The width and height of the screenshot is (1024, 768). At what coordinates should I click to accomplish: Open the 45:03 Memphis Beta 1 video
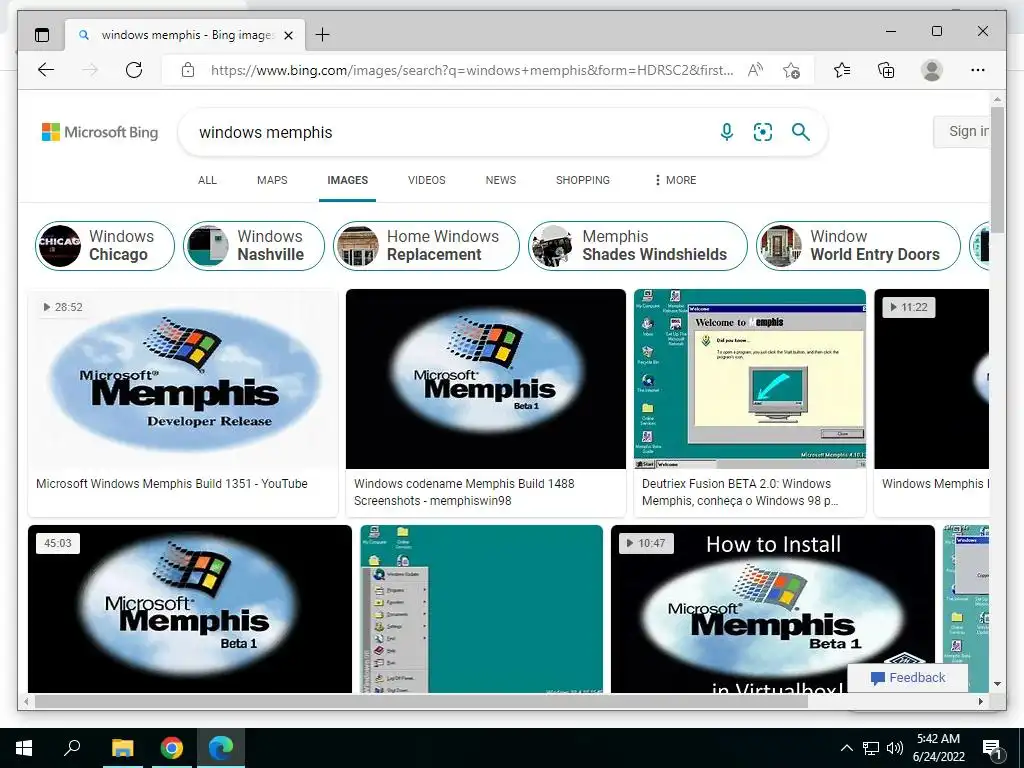(189, 609)
